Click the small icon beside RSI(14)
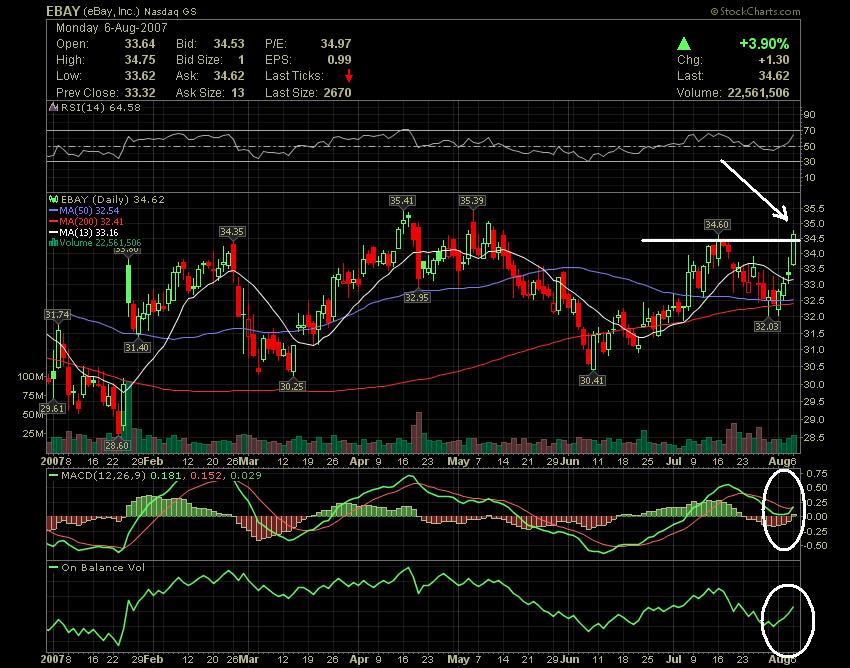Viewport: 850px width, 668px height. (53, 107)
